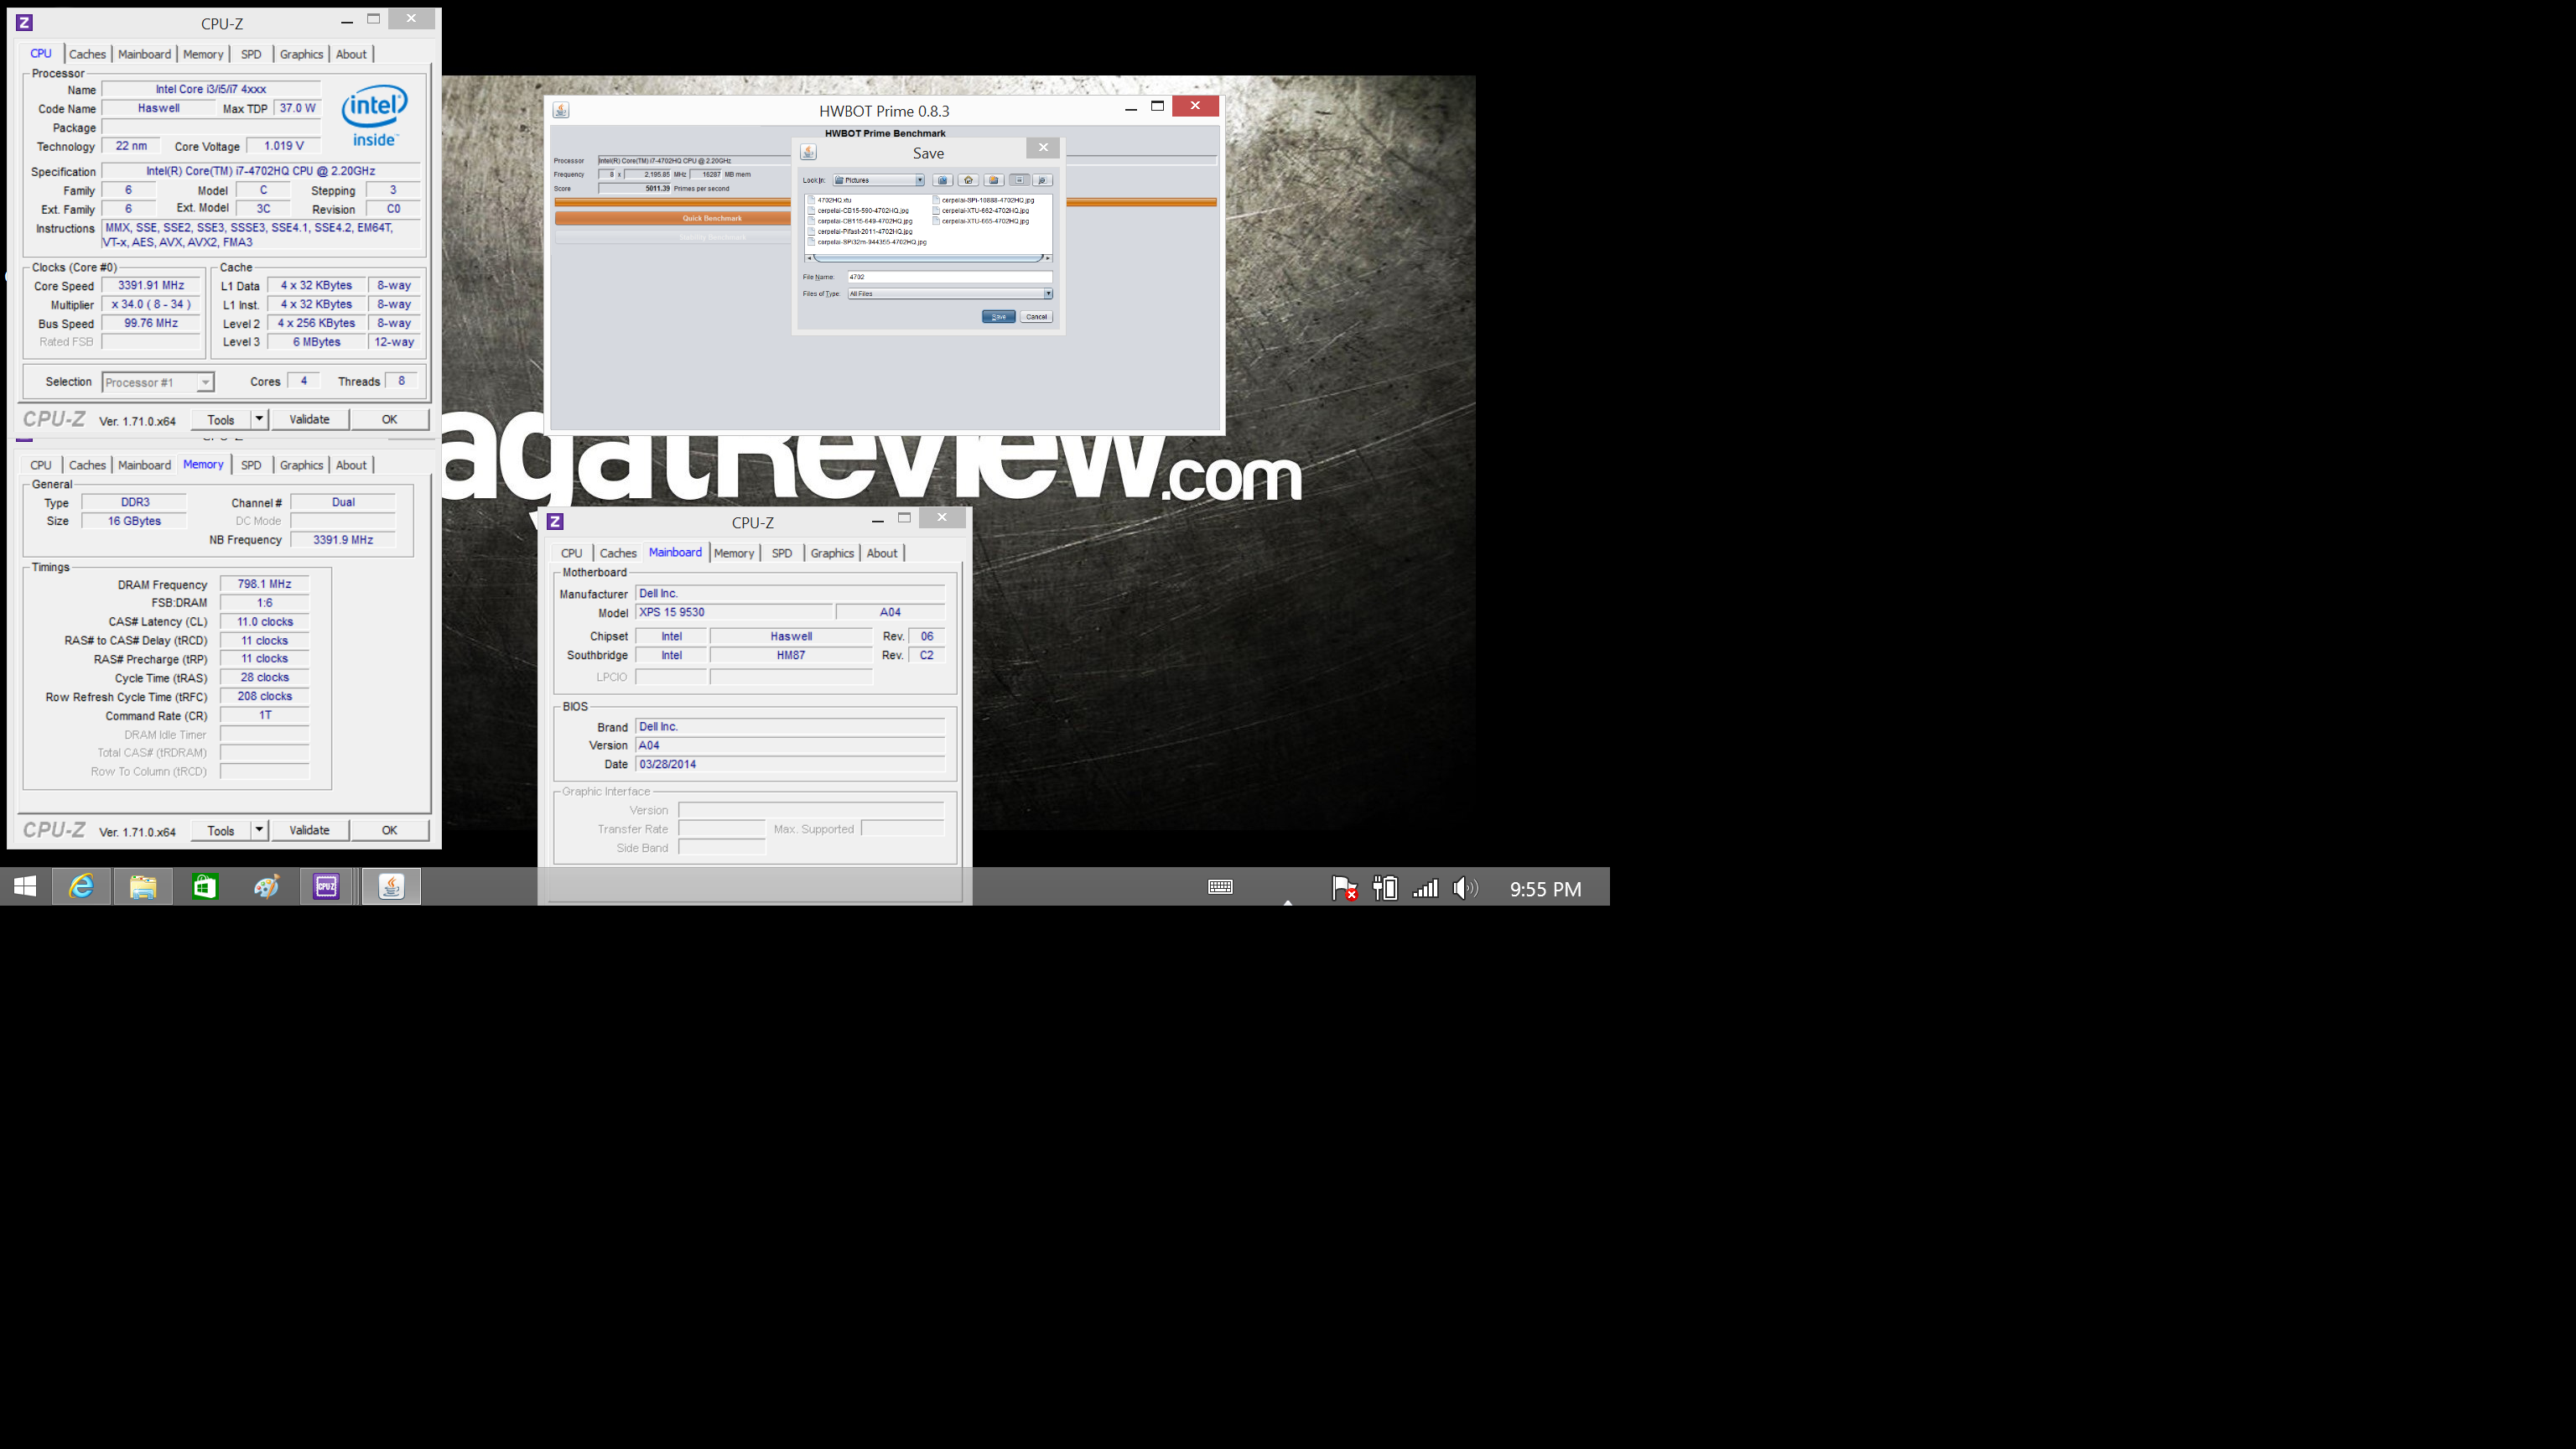Screen dimensions: 2576x1449
Task: Click Cancel in the Save dialog
Action: (x=1036, y=317)
